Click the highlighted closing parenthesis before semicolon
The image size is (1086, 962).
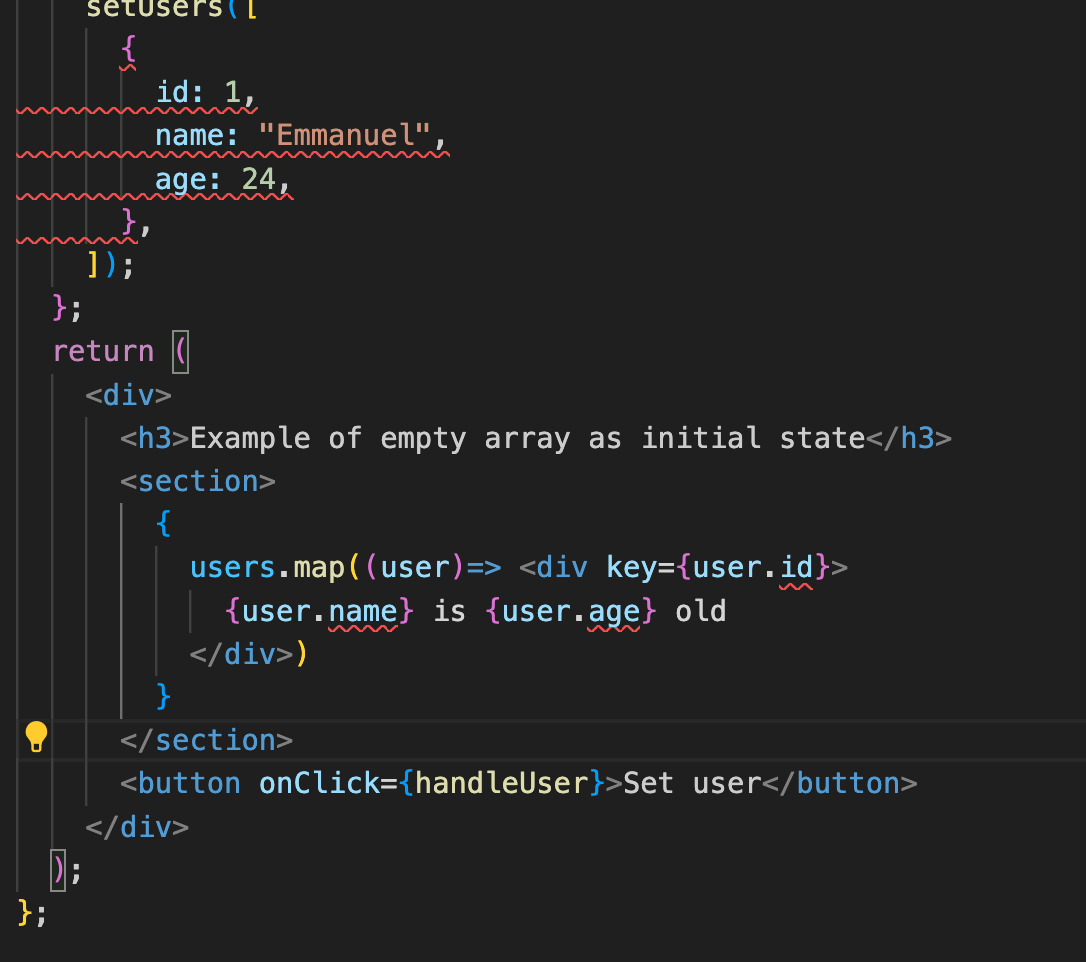pyautogui.click(x=59, y=870)
